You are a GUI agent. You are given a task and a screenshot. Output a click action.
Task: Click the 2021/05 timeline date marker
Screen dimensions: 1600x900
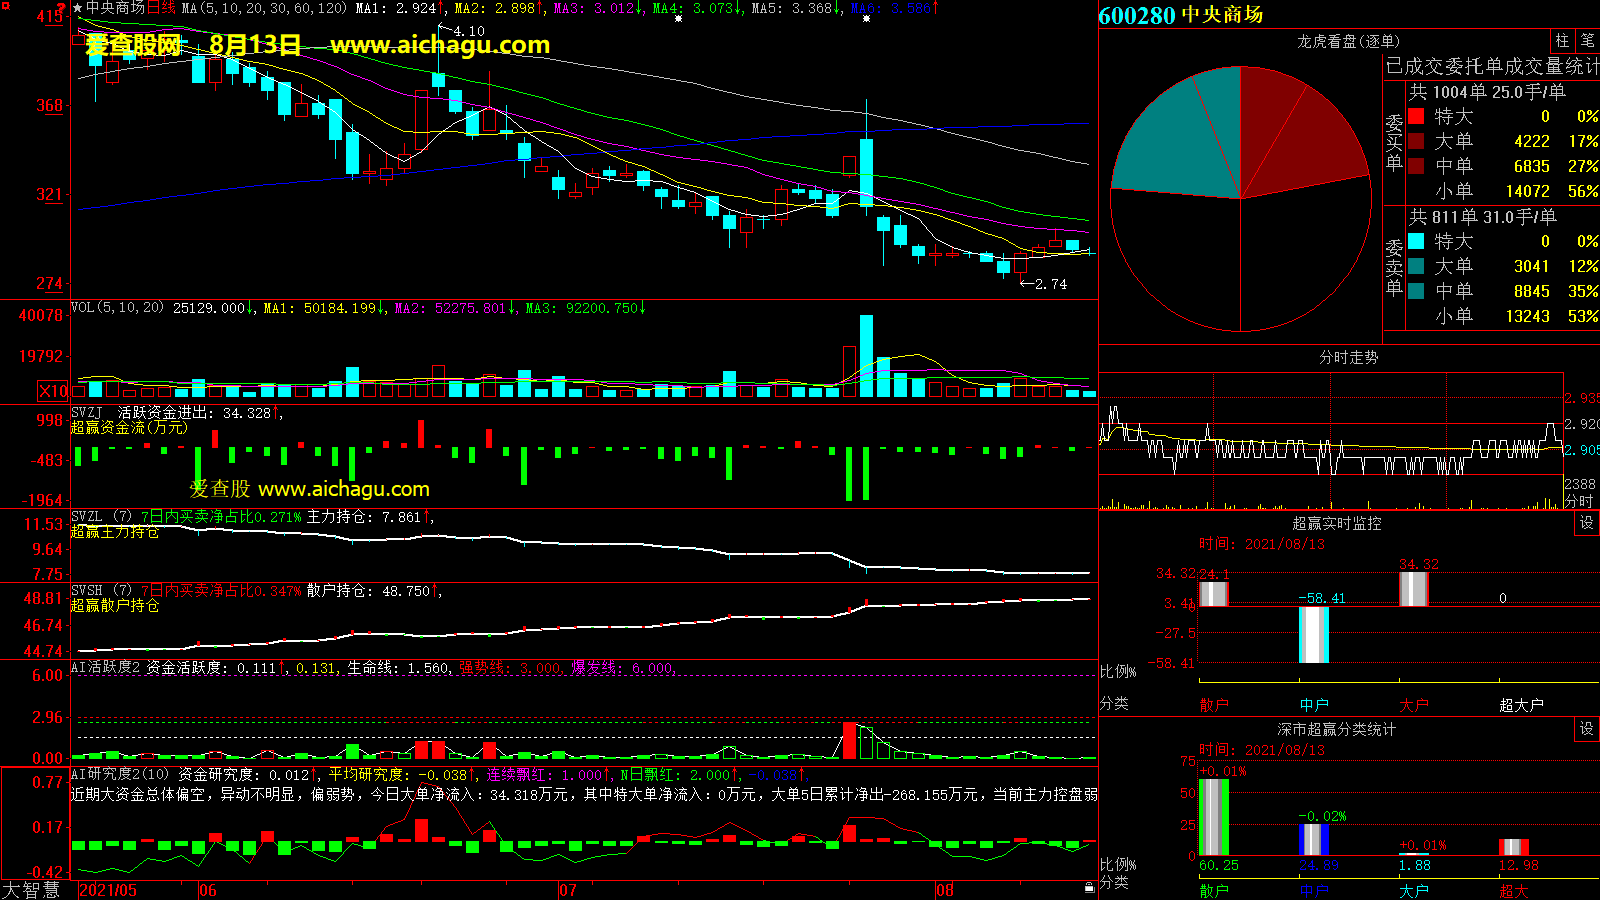tap(108, 890)
